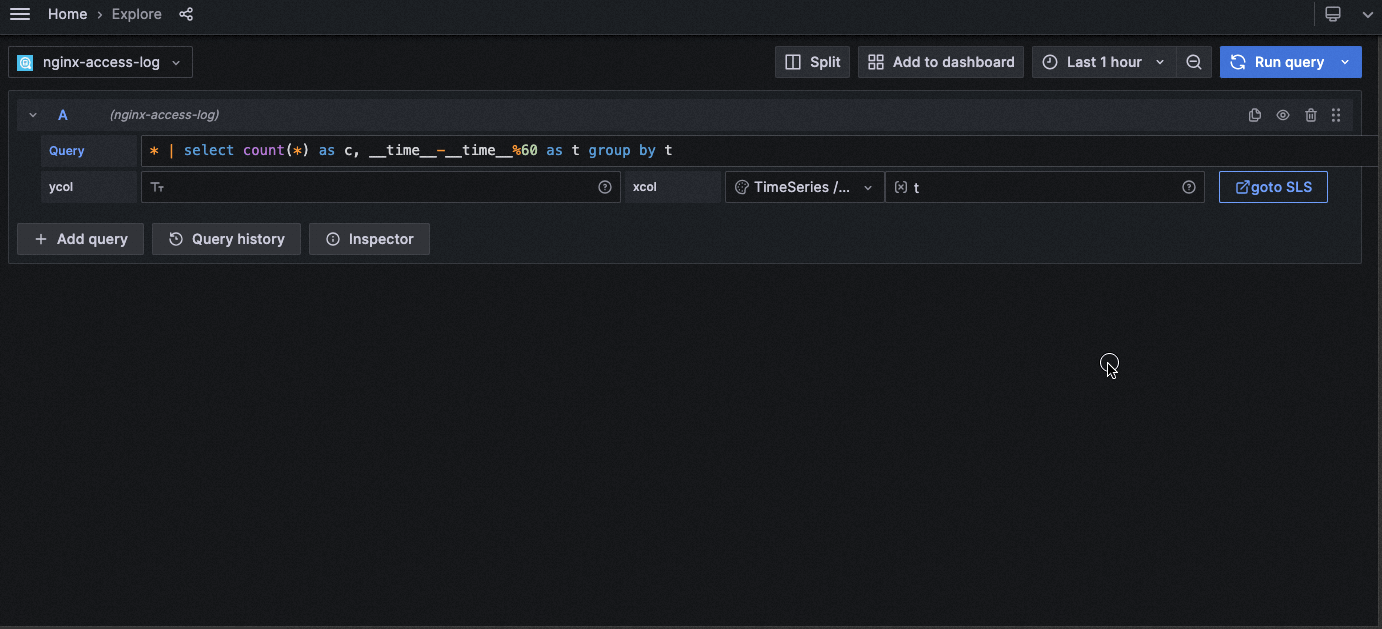Toggle the Split view mode
The width and height of the screenshot is (1382, 629).
(x=812, y=61)
